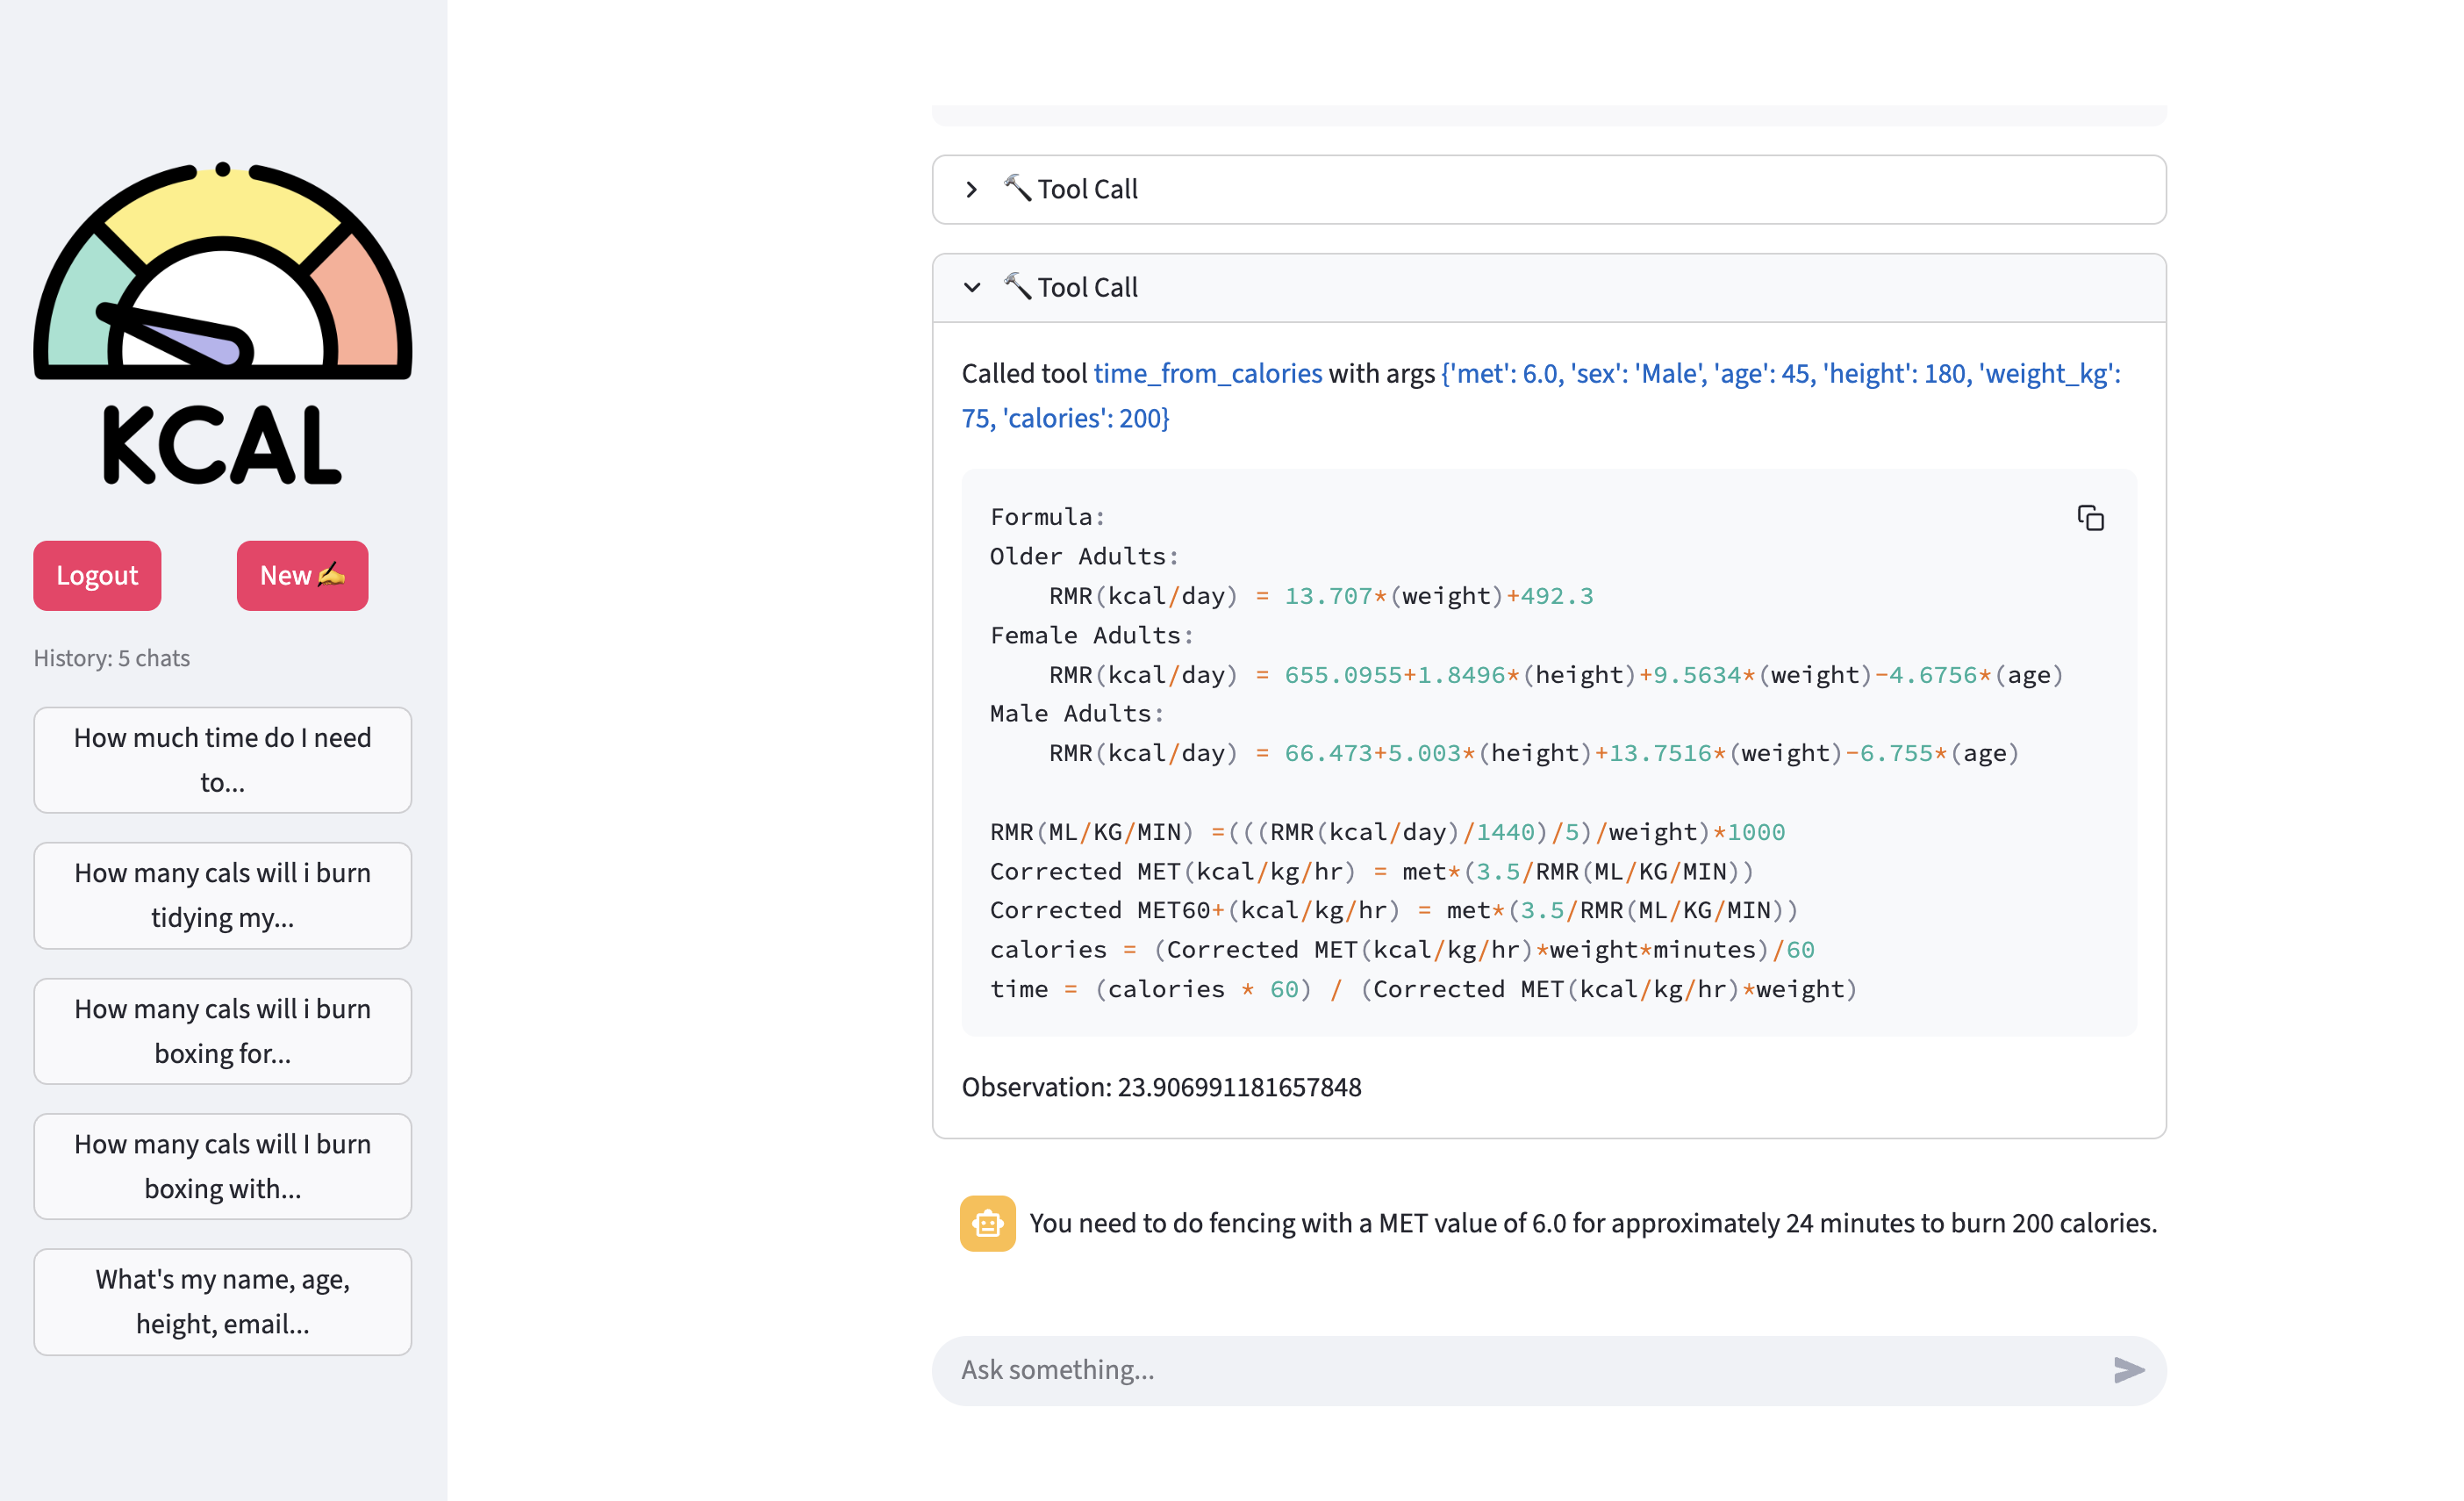Collapse the open Tool Call chevron

click(x=971, y=288)
